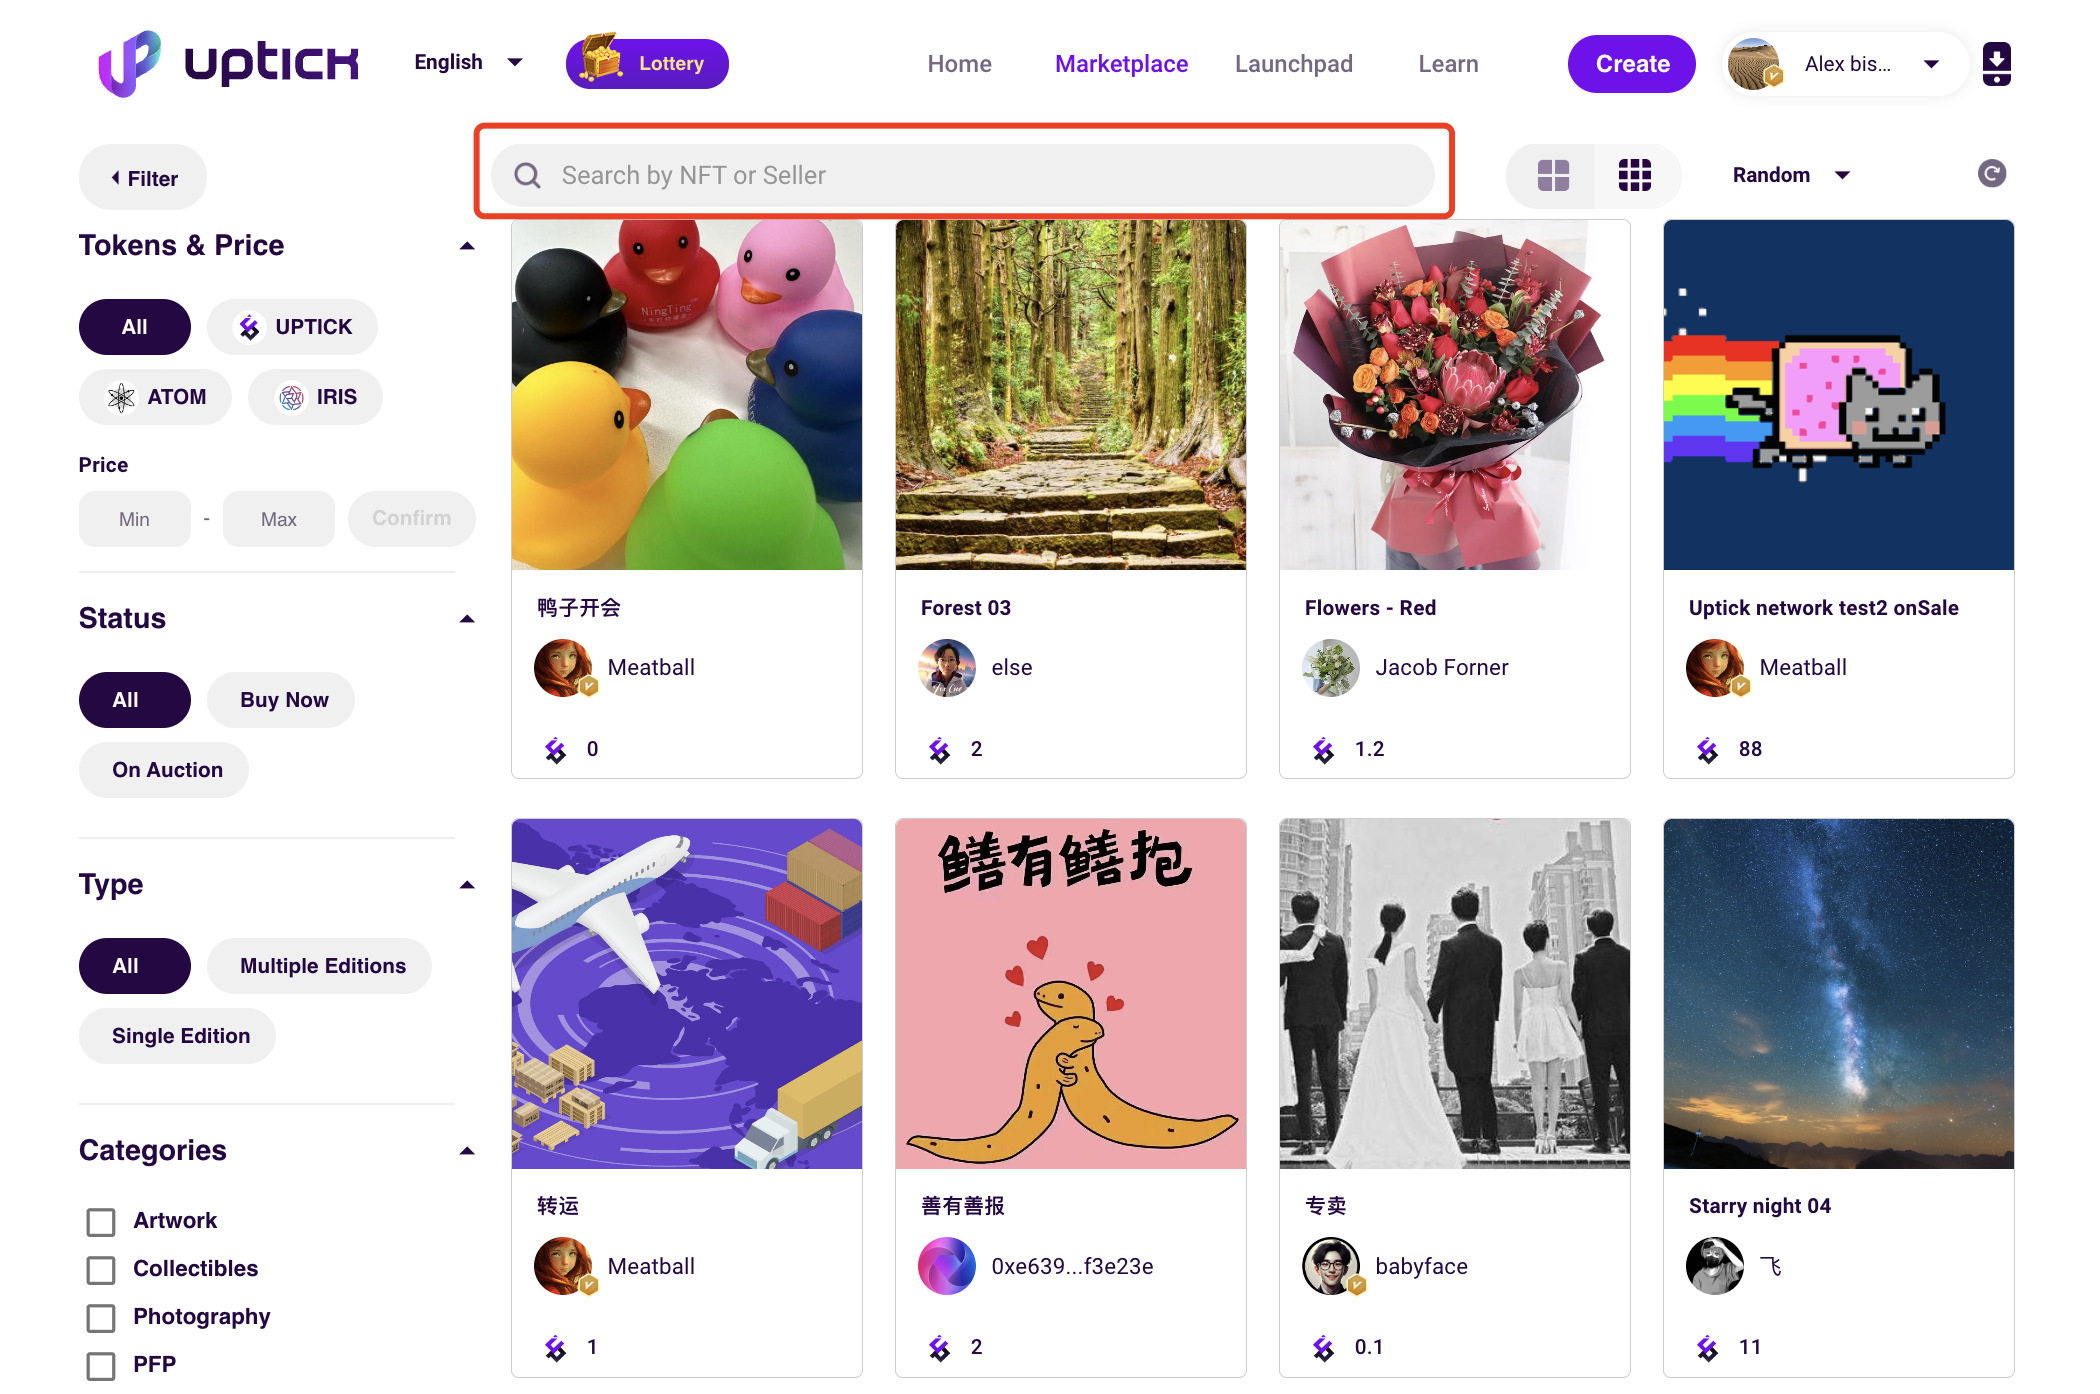Open the English language dropdown
The image size is (2100, 1394).
(x=468, y=62)
